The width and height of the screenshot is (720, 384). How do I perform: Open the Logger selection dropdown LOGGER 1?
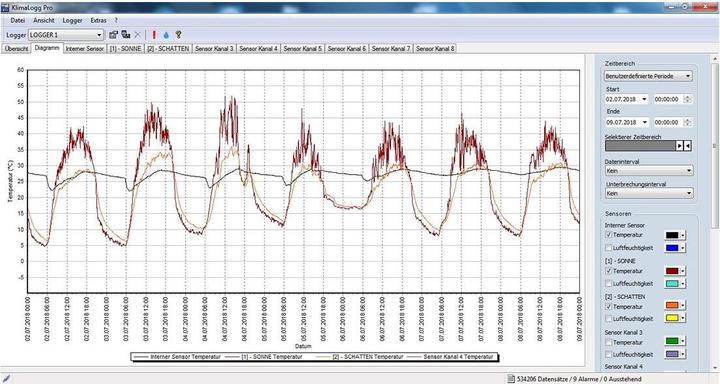pos(66,35)
